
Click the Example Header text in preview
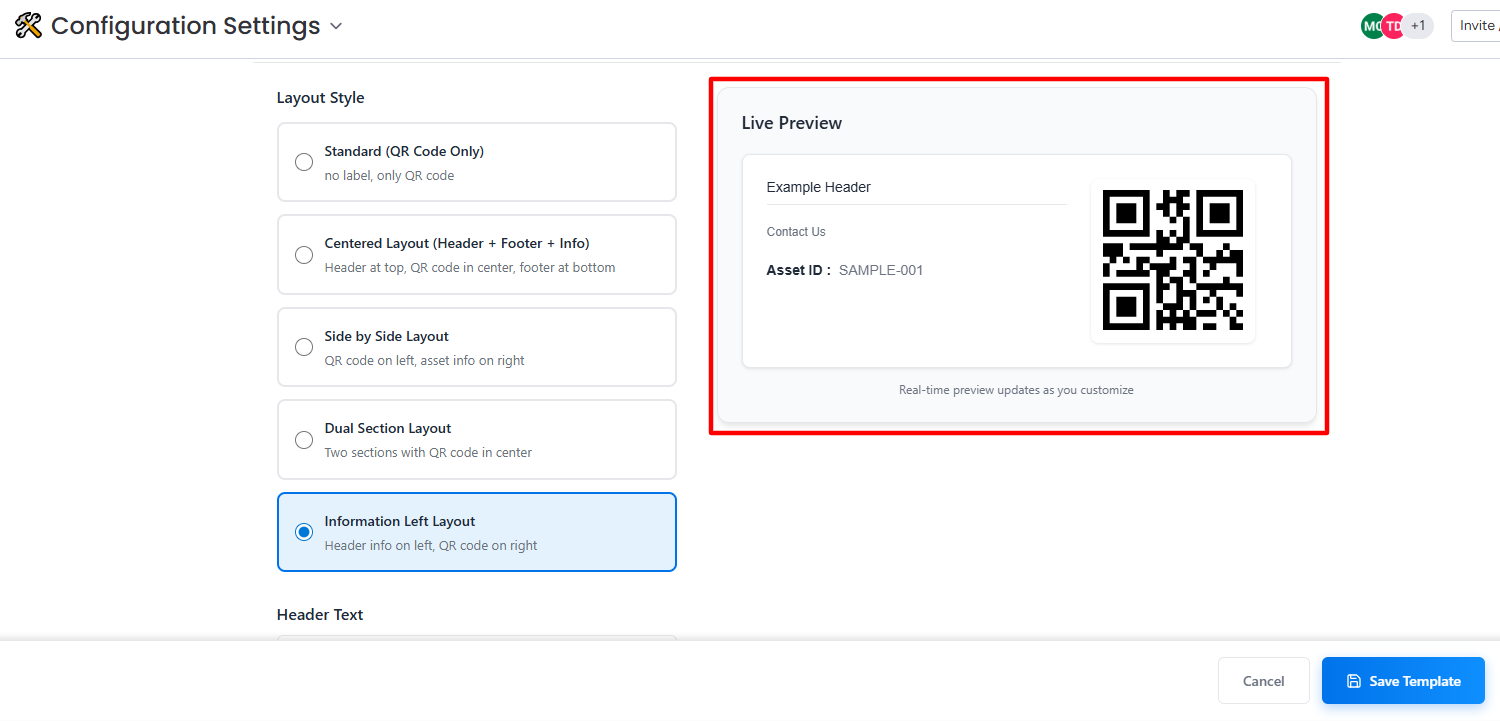(x=819, y=187)
